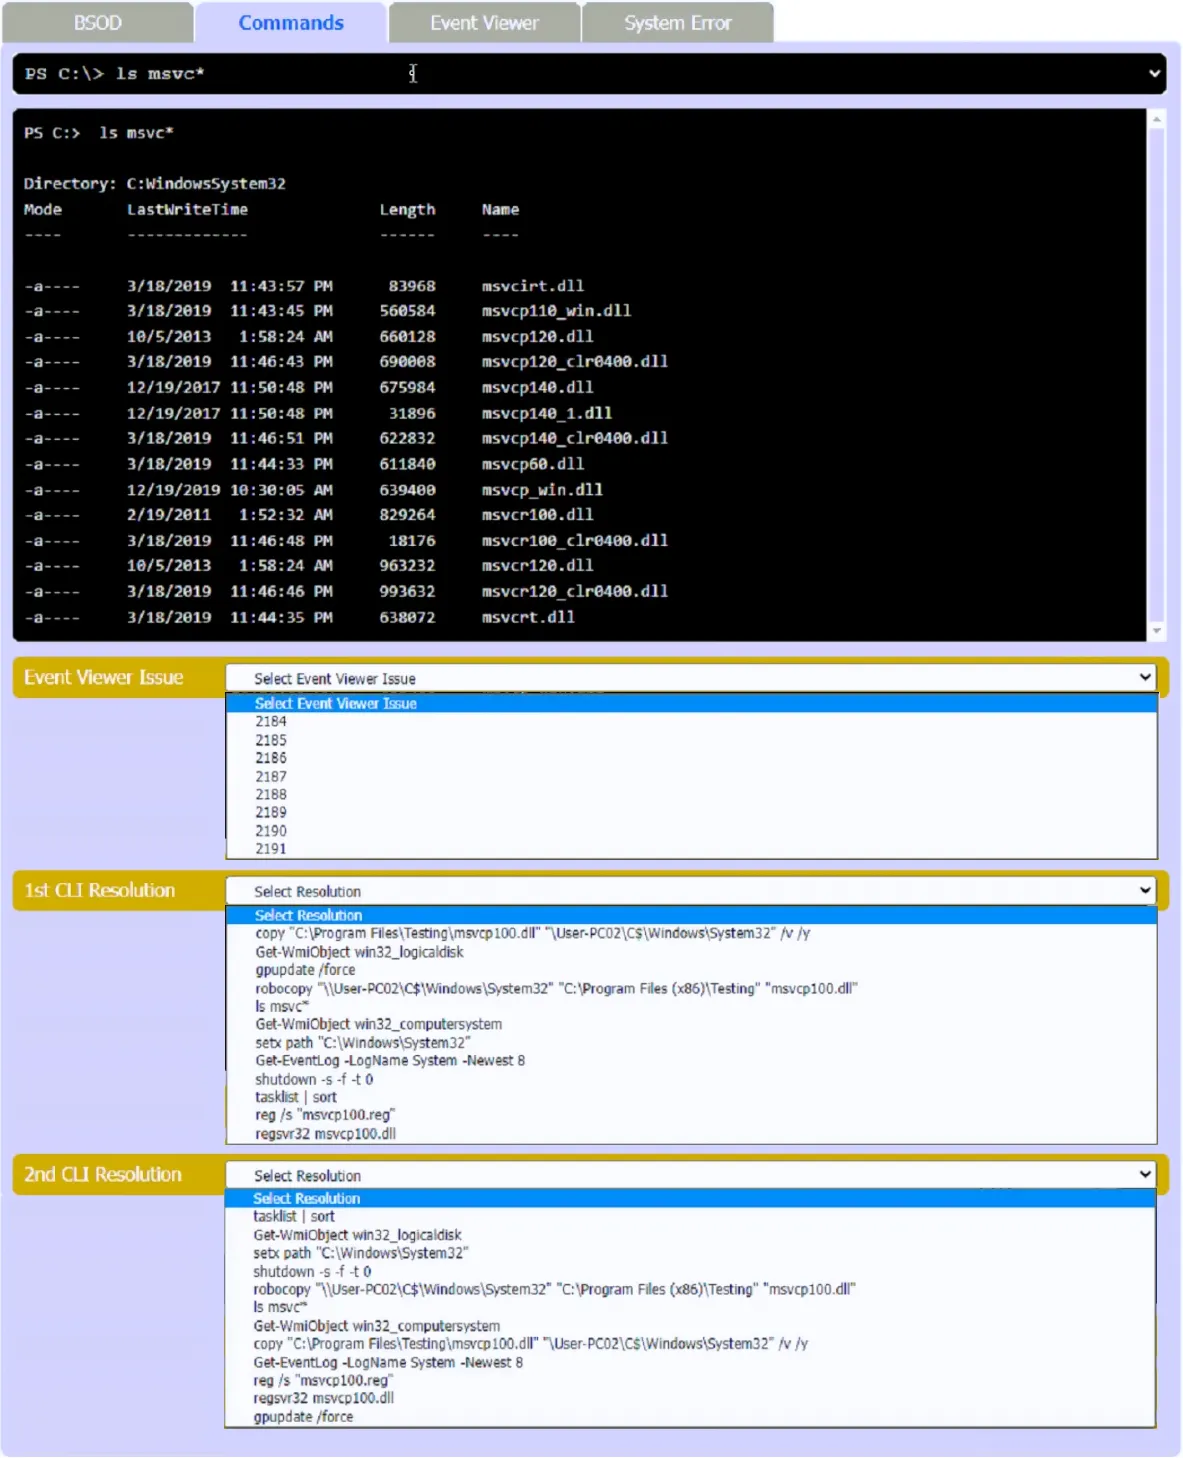
Task: Click the terminal scrollbar down arrow
Action: (x=1157, y=631)
